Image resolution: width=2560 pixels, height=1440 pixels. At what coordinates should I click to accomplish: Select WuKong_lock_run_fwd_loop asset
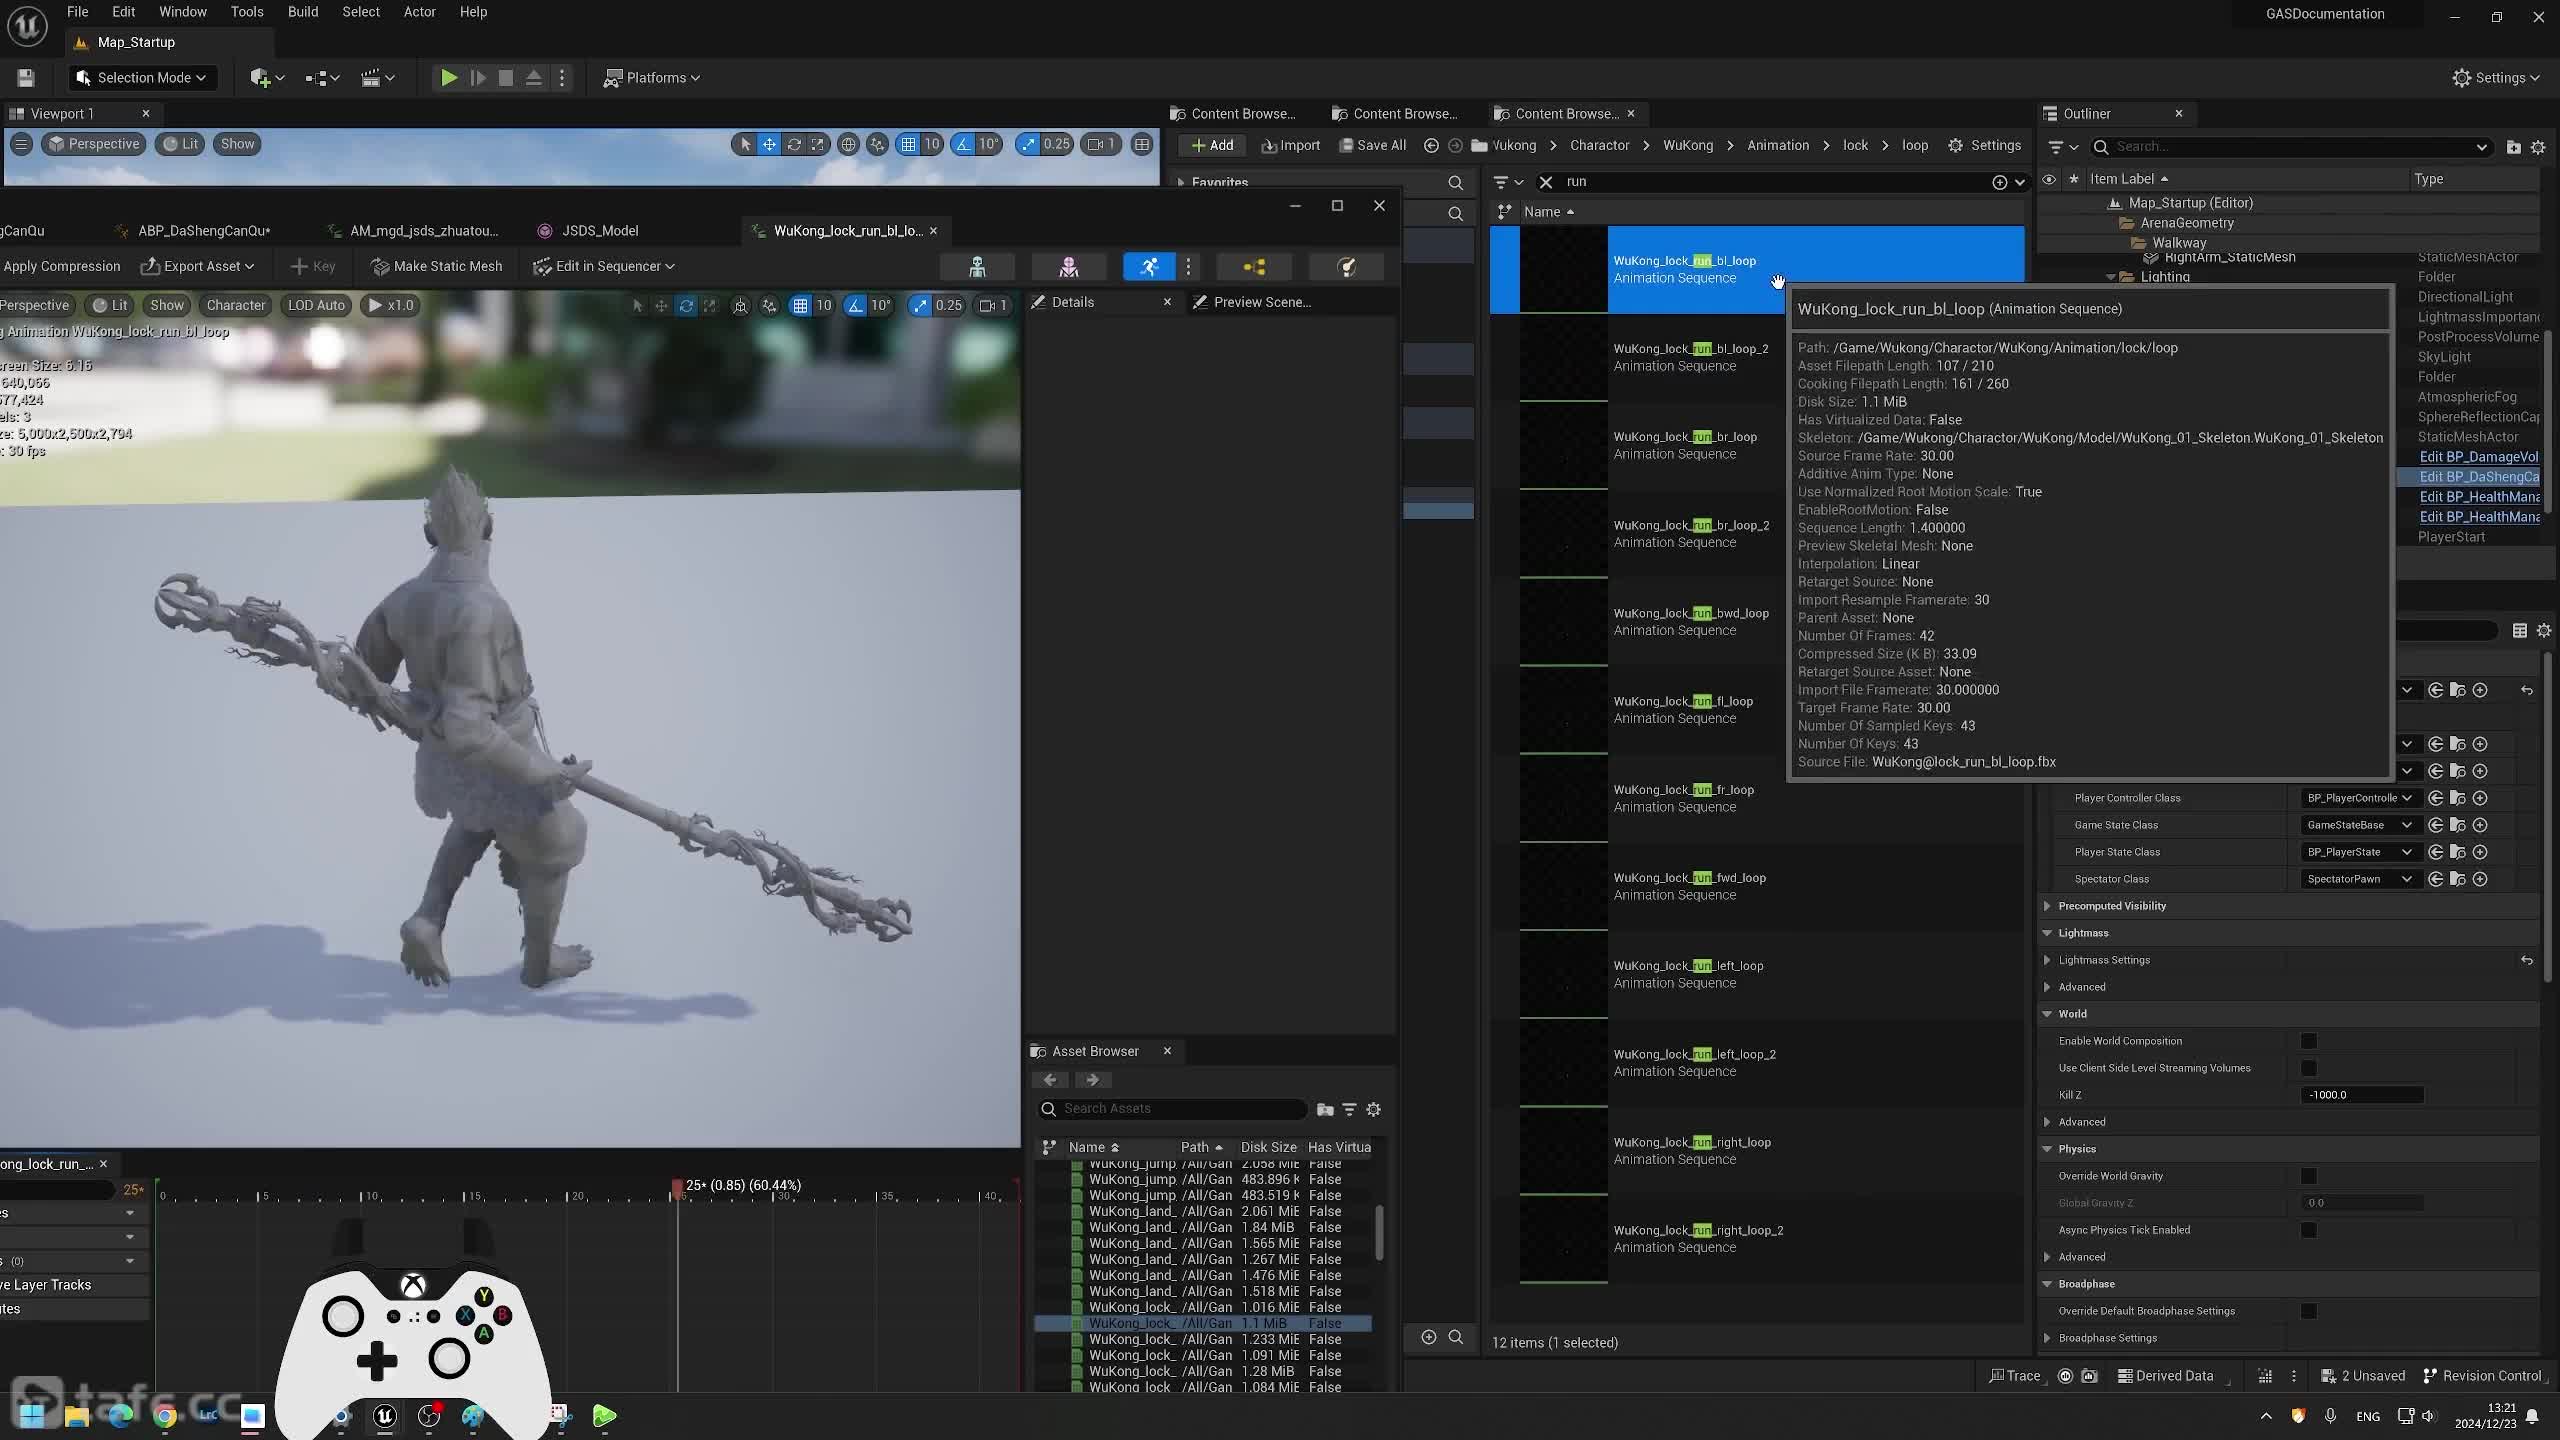(1756, 886)
